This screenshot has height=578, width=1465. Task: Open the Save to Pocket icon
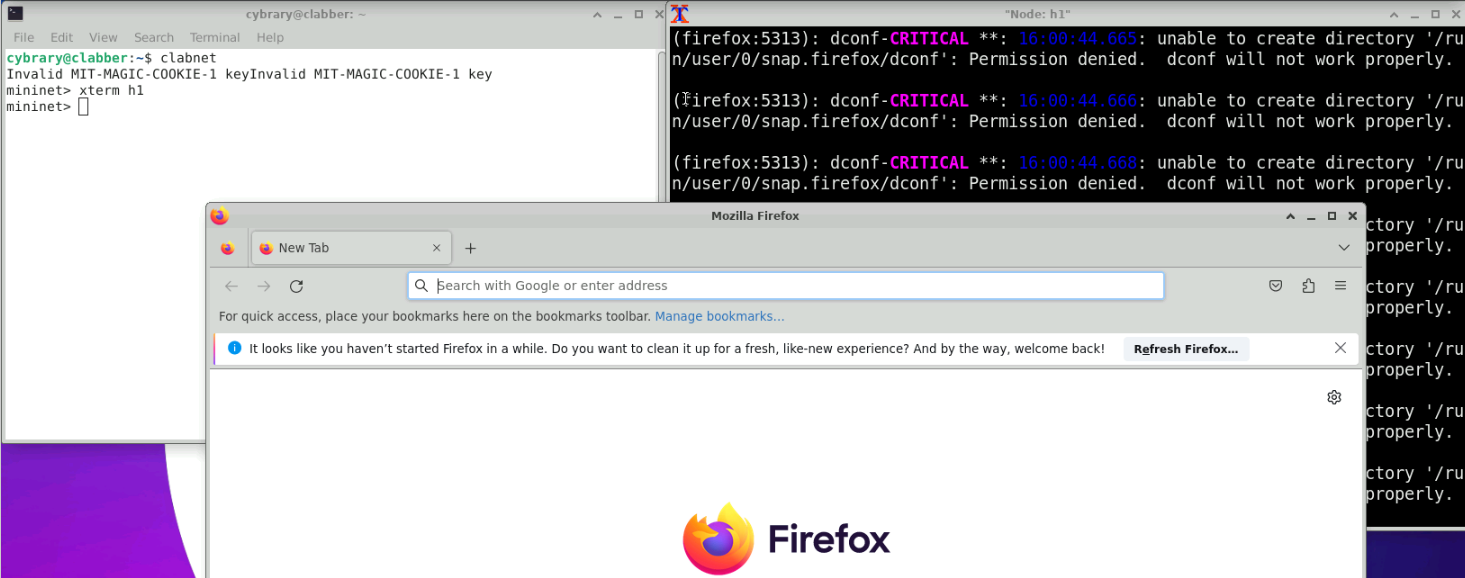pos(1276,286)
